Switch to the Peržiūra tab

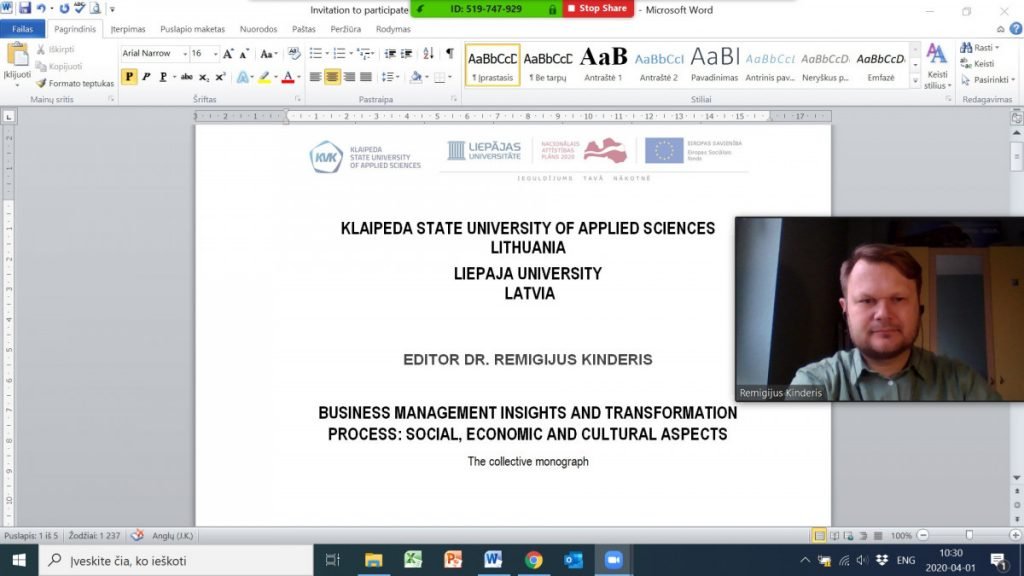coord(345,29)
